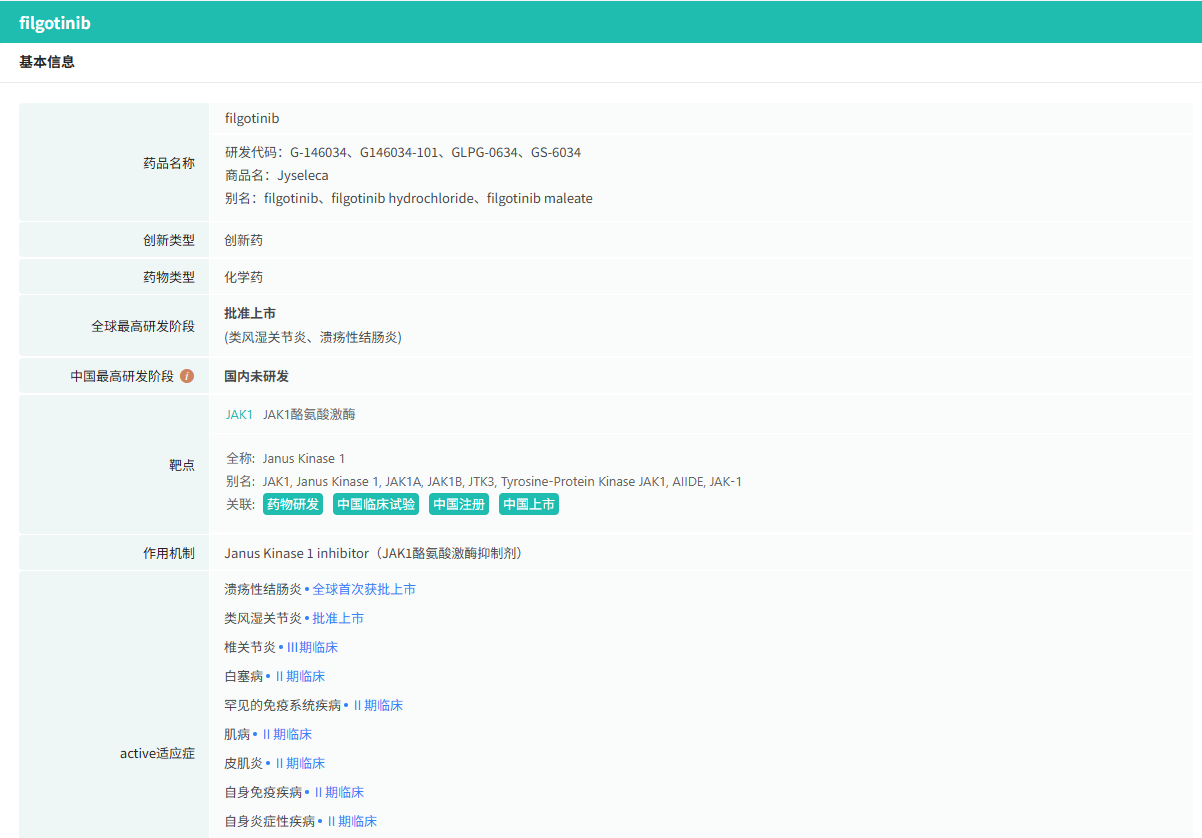Click III期临床 link for 椎关节炎

pos(312,648)
